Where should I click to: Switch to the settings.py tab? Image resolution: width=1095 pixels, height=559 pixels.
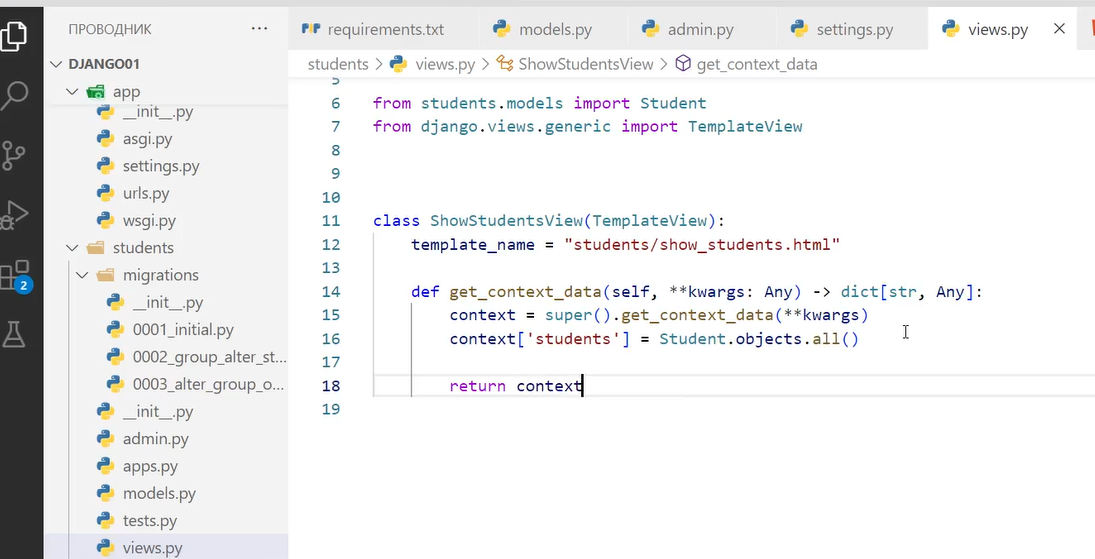click(x=854, y=30)
